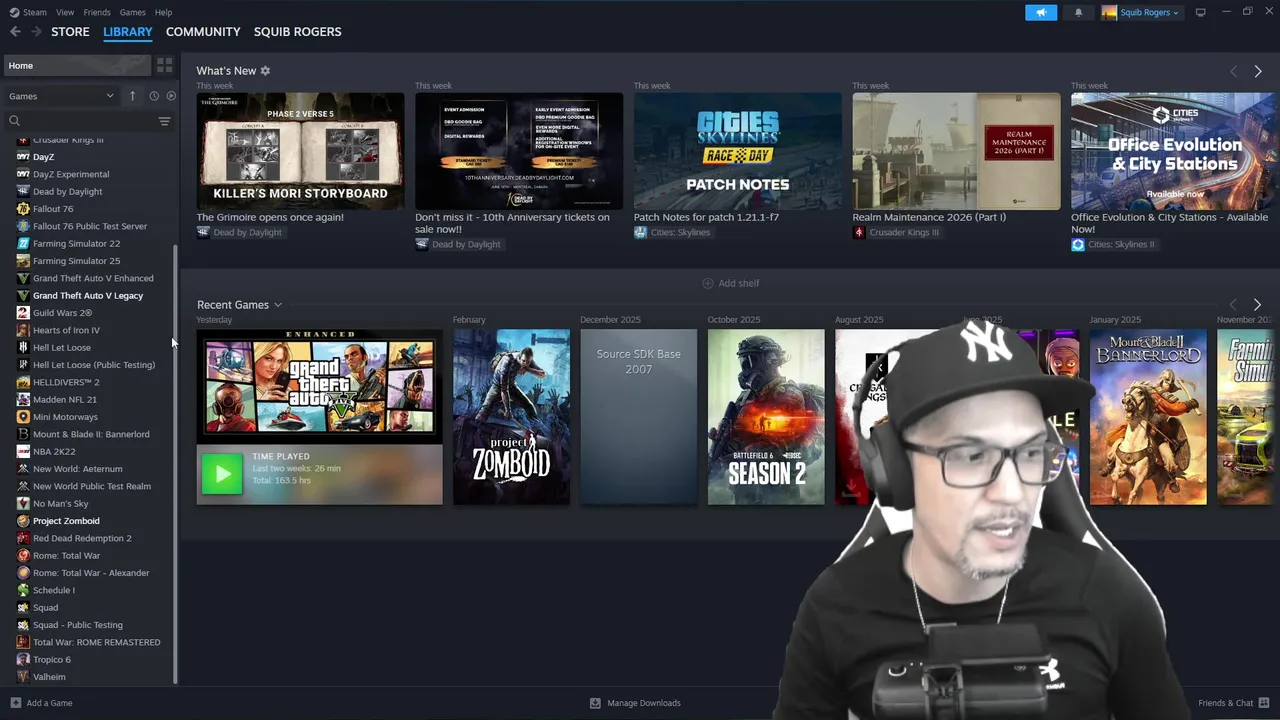
Task: Expand the Recent Games shelf dropdown
Action: pyautogui.click(x=278, y=305)
